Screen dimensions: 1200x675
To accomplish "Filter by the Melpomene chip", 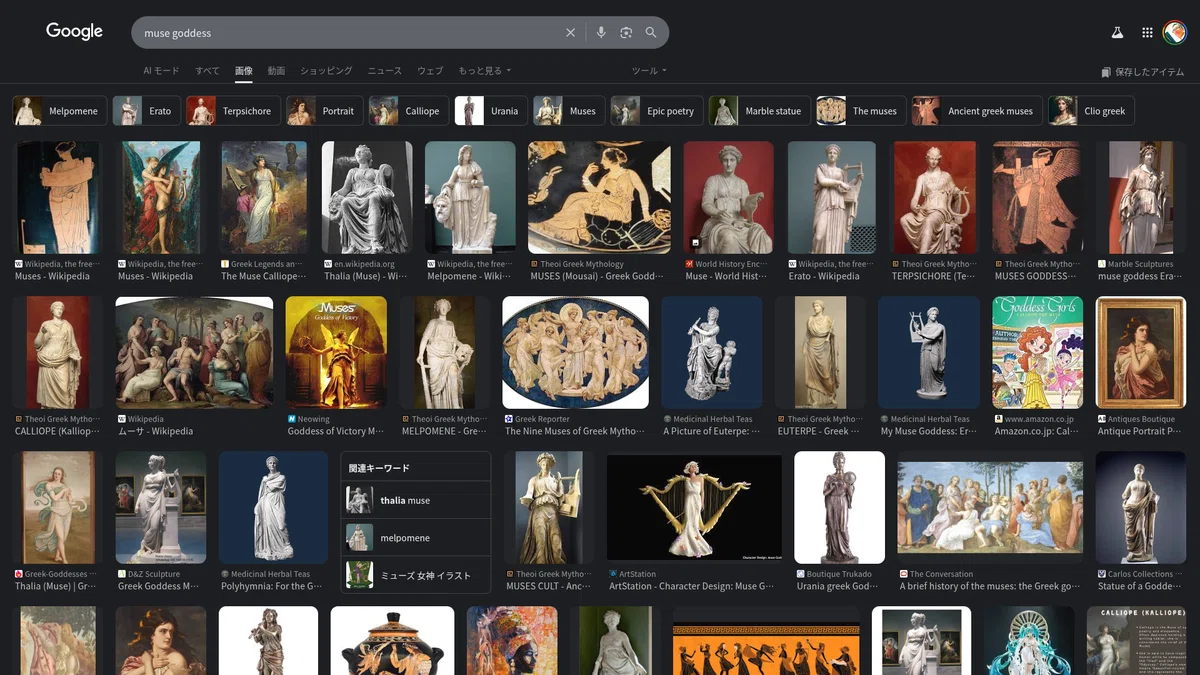I will pyautogui.click(x=59, y=111).
